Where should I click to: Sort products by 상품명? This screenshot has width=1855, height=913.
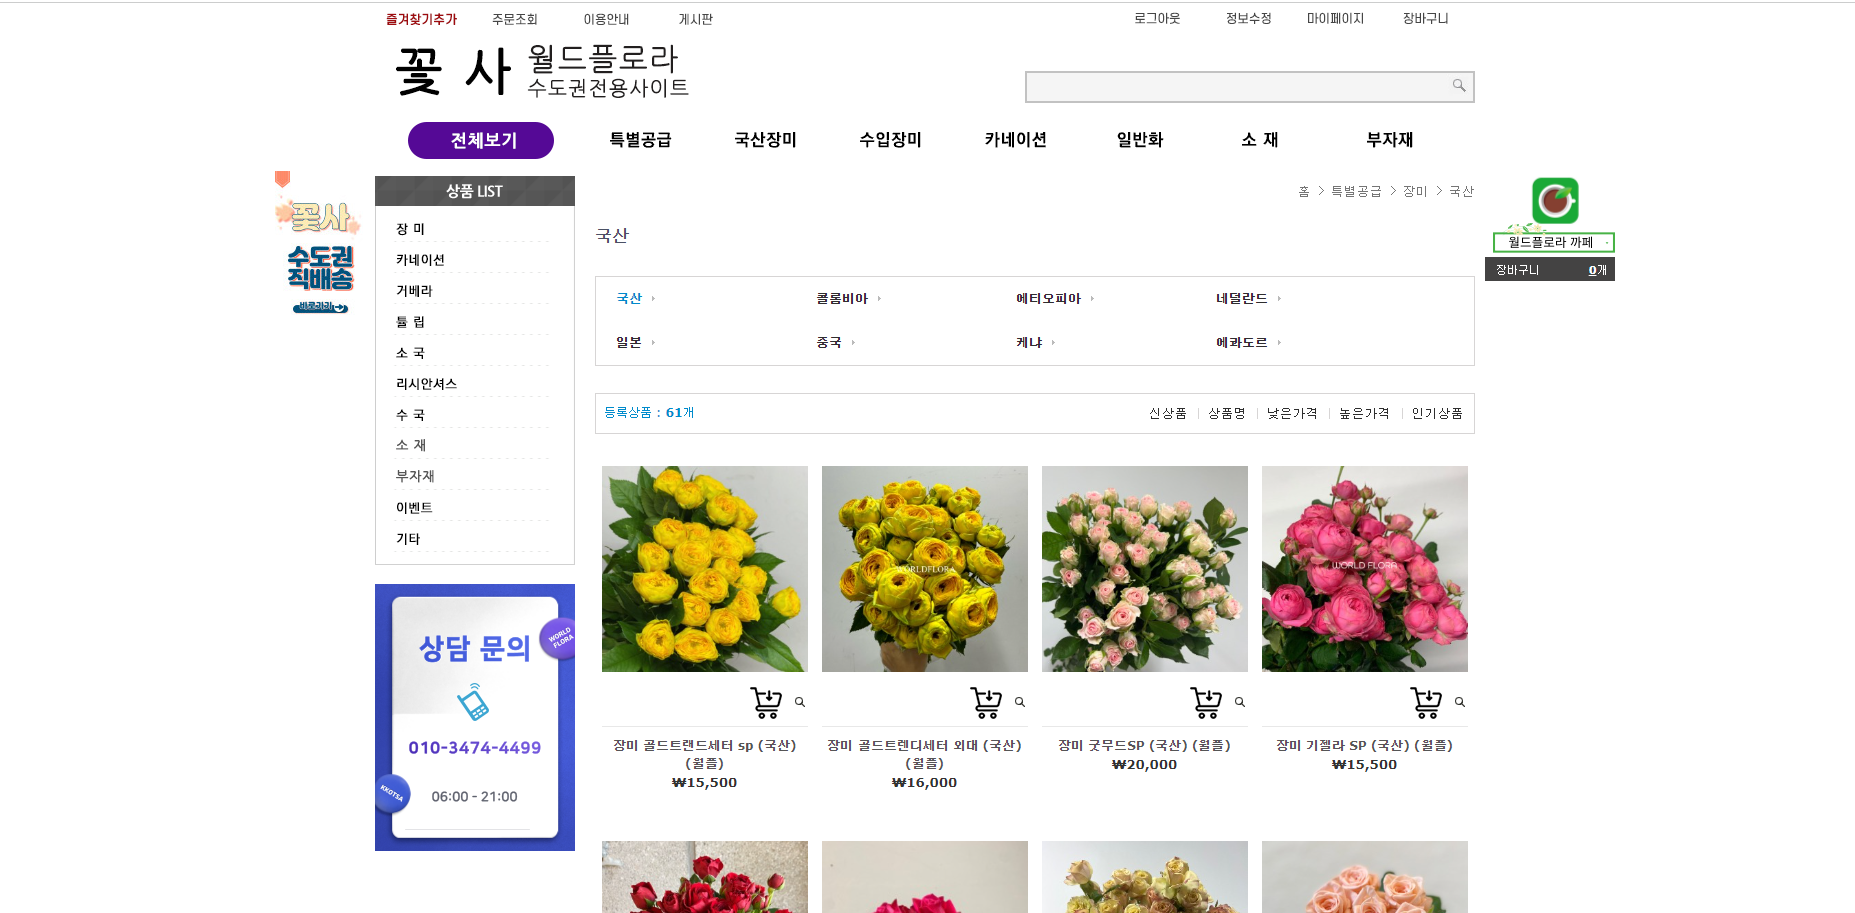click(1227, 413)
